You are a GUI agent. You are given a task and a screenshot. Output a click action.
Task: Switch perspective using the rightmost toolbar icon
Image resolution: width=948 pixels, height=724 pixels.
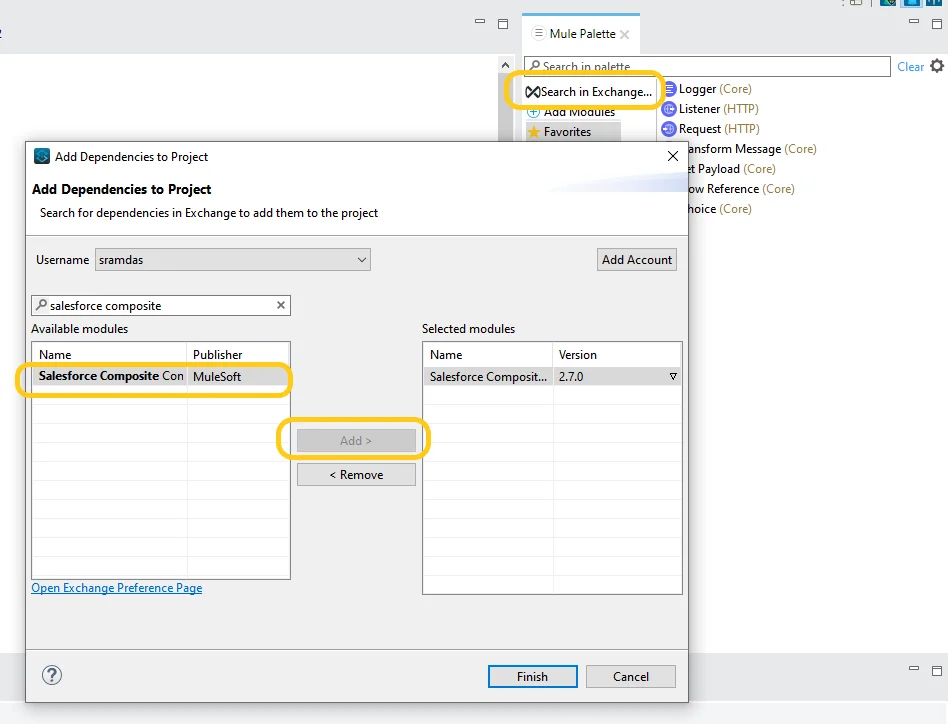click(x=936, y=4)
